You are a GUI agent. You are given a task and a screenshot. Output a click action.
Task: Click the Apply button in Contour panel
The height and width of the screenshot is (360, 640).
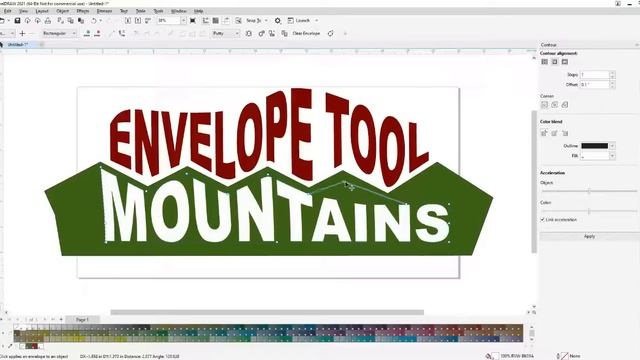coord(589,236)
